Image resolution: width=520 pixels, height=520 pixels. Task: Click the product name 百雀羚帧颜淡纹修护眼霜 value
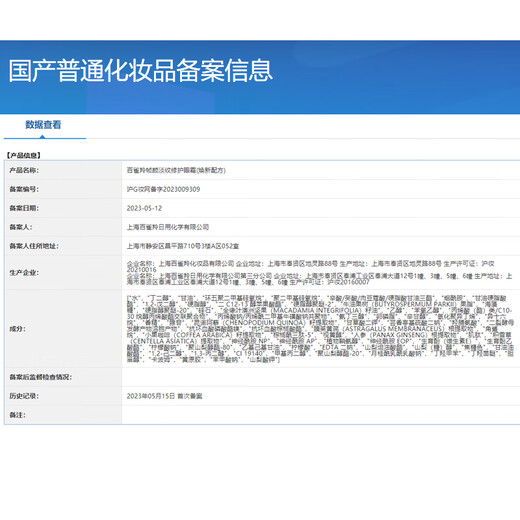[x=176, y=170]
